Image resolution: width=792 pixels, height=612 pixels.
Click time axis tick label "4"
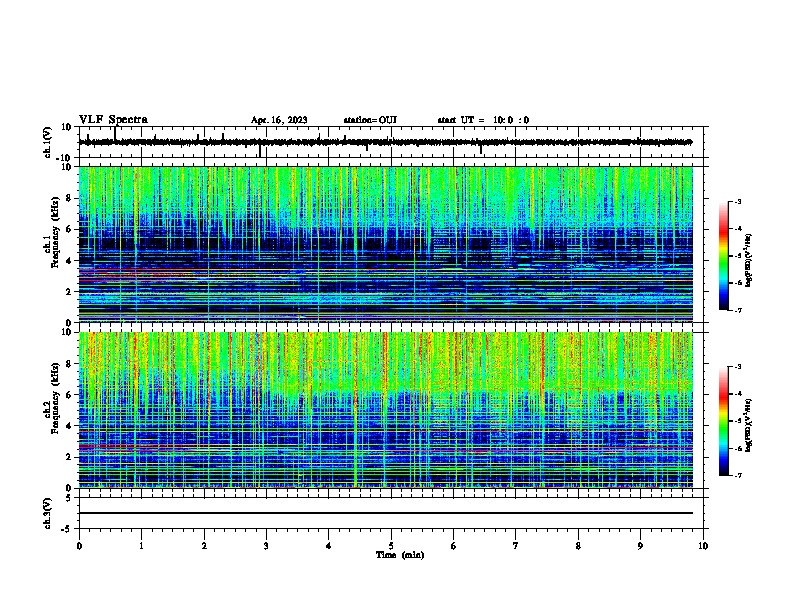click(329, 546)
